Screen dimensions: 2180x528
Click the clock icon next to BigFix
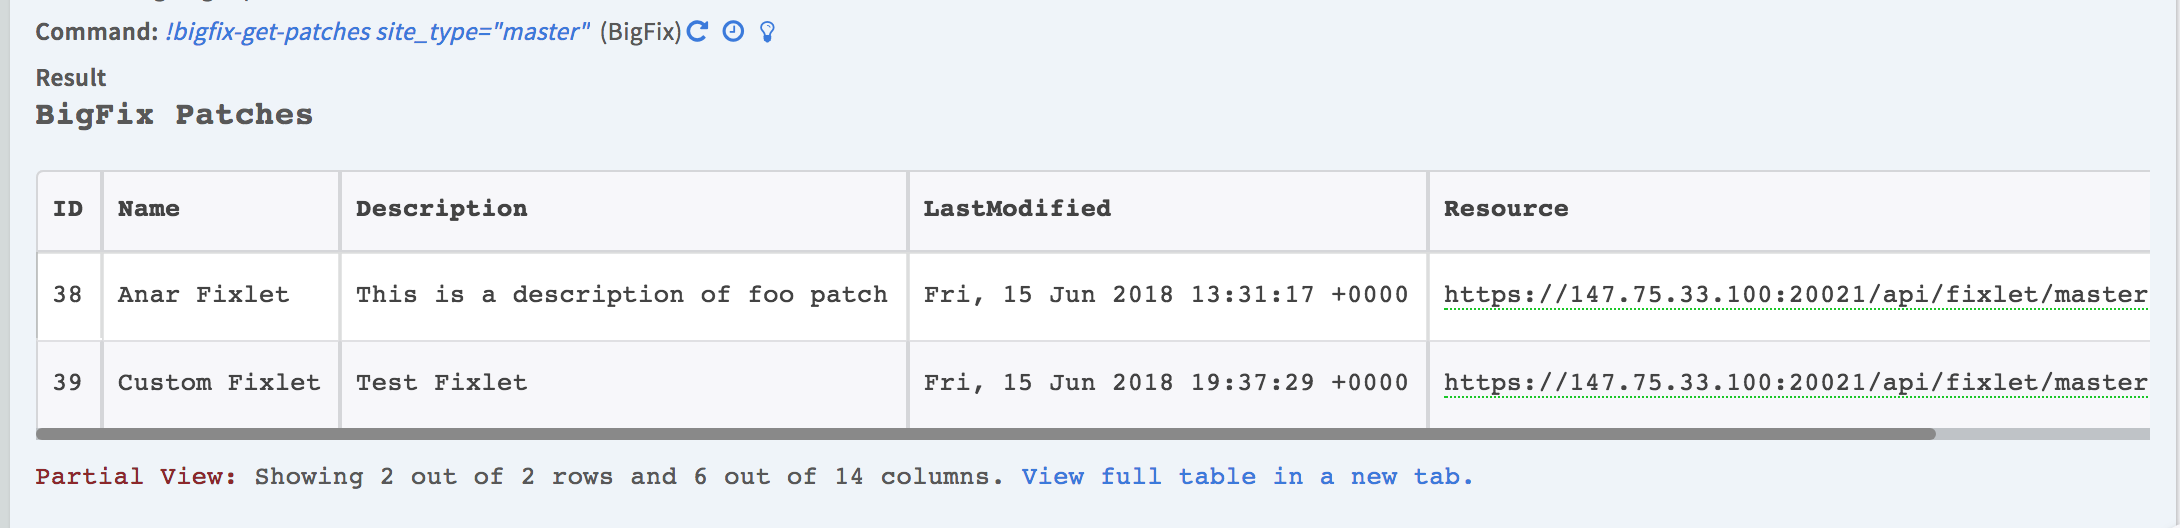pyautogui.click(x=733, y=32)
